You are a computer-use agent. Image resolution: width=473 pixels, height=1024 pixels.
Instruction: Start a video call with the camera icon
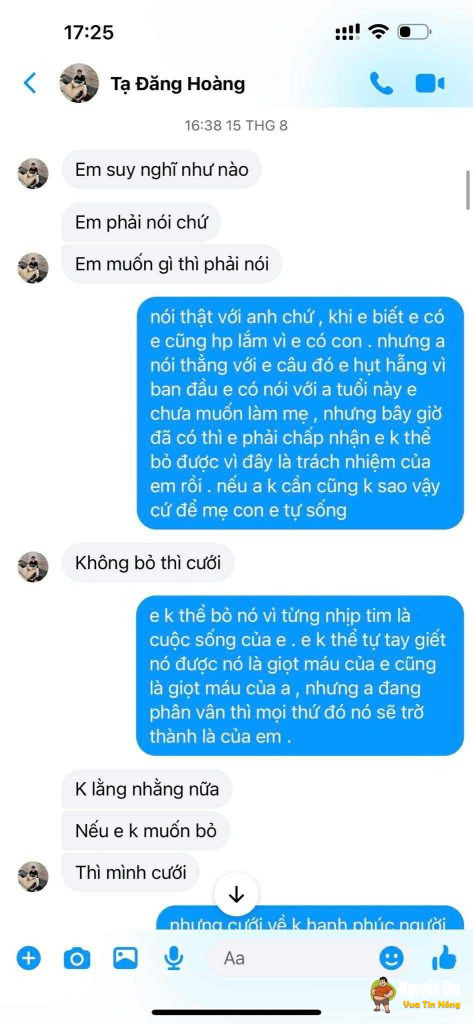point(430,84)
